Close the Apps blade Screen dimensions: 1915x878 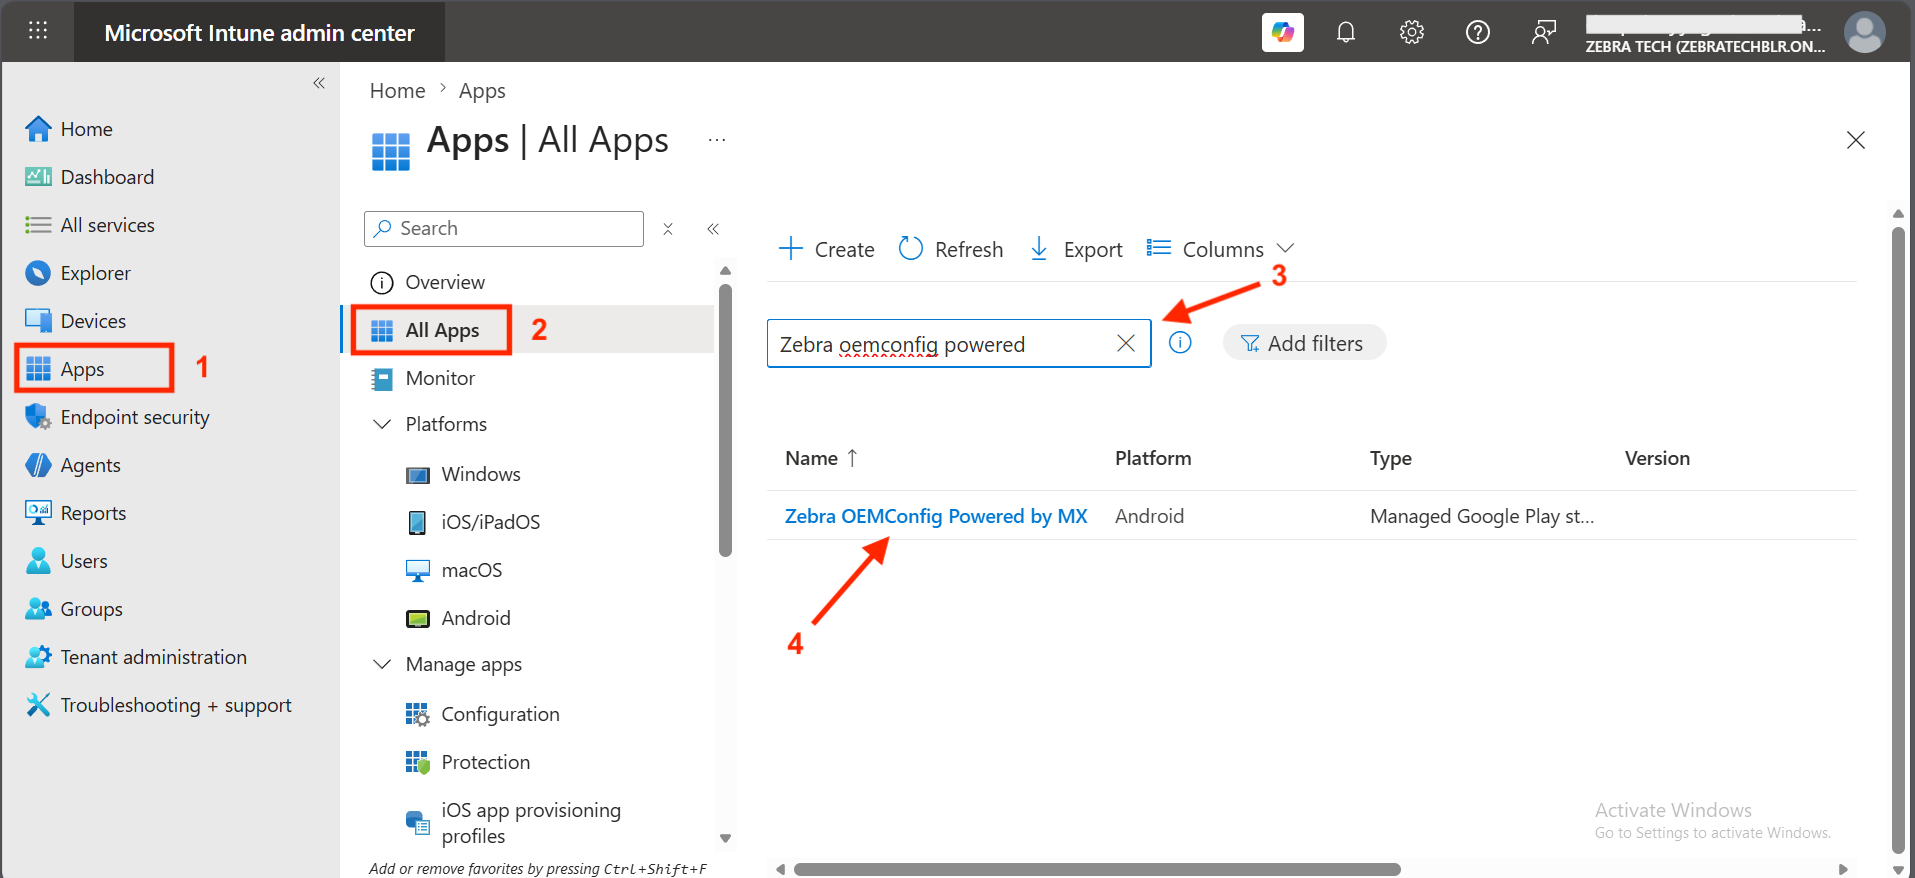point(1856,140)
